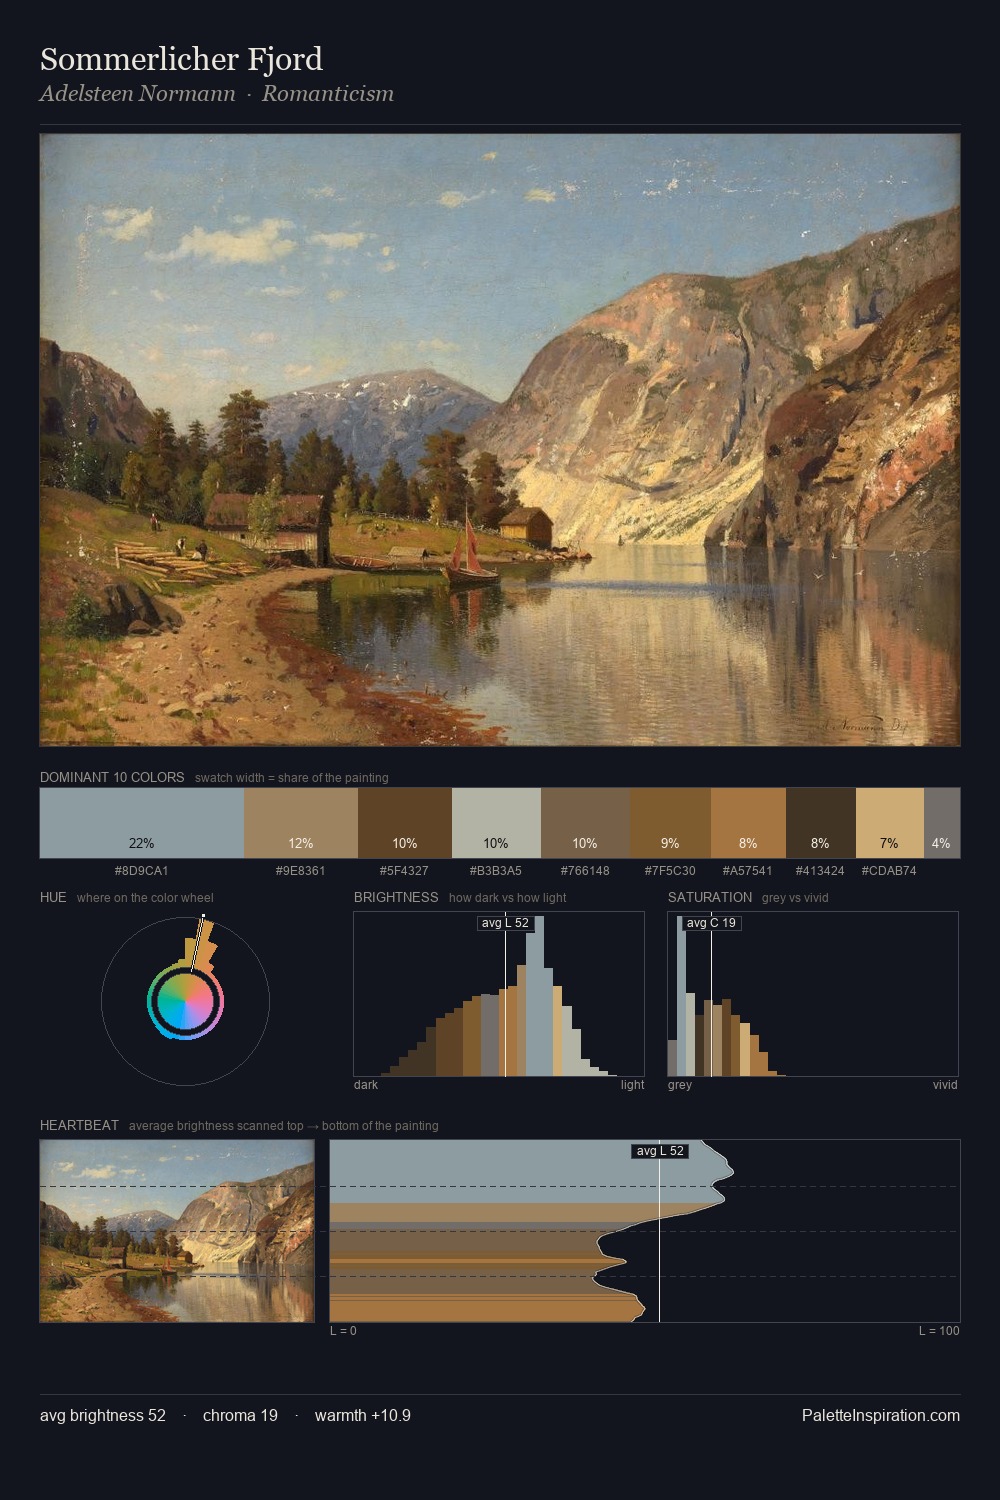Select the 8% ochre swatch #A57541
Image resolution: width=1000 pixels, height=1500 pixels.
748,823
